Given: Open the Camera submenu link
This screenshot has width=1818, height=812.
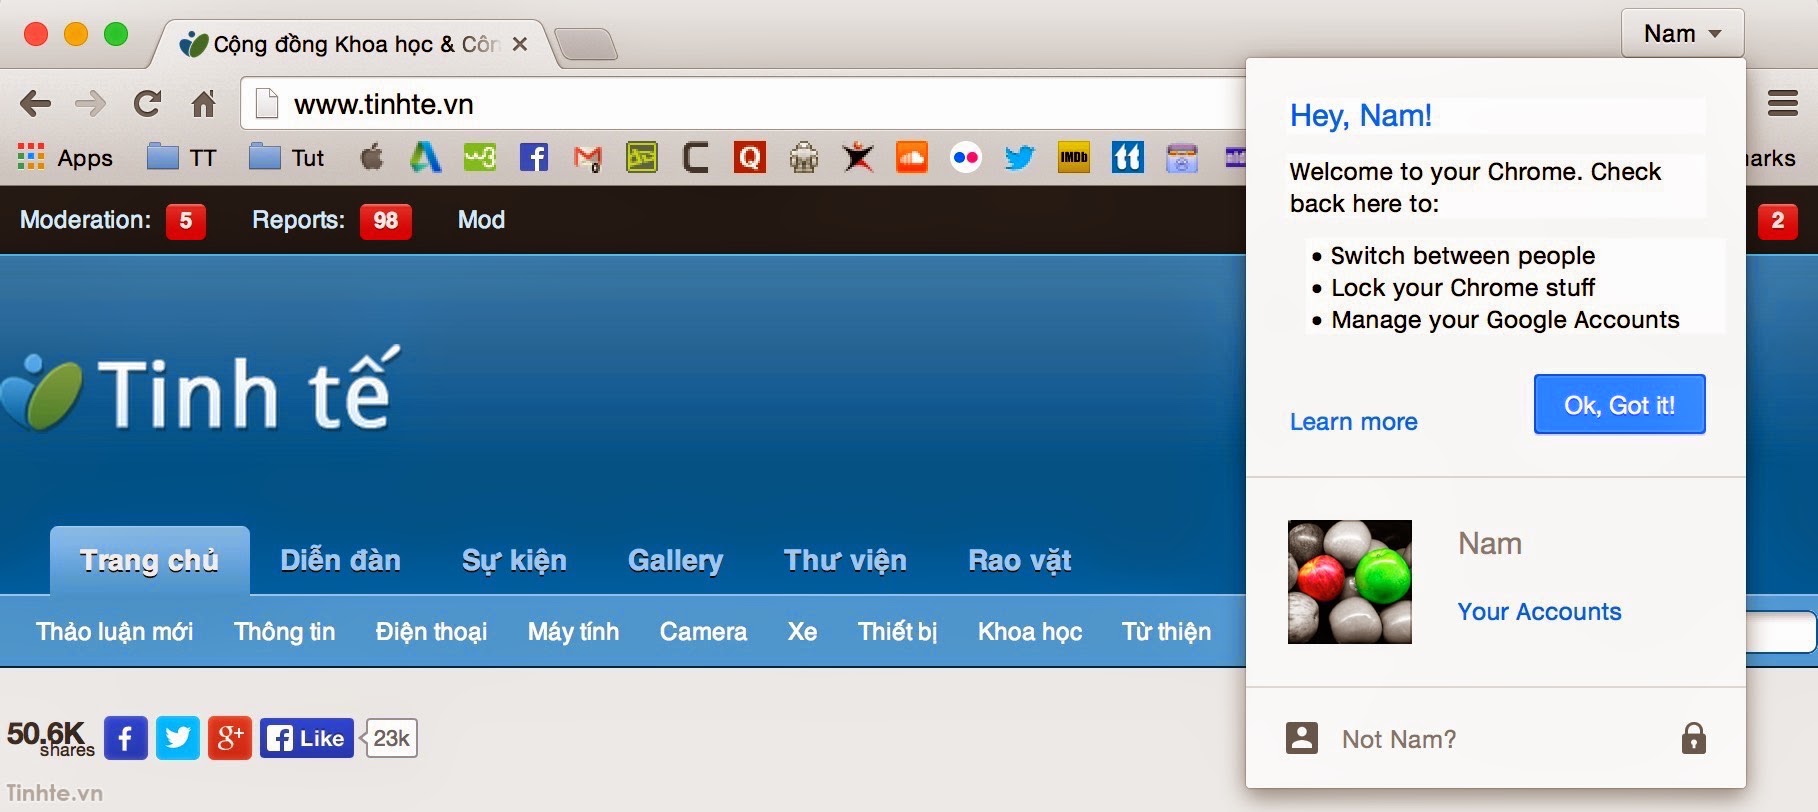Looking at the screenshot, I should 703,632.
